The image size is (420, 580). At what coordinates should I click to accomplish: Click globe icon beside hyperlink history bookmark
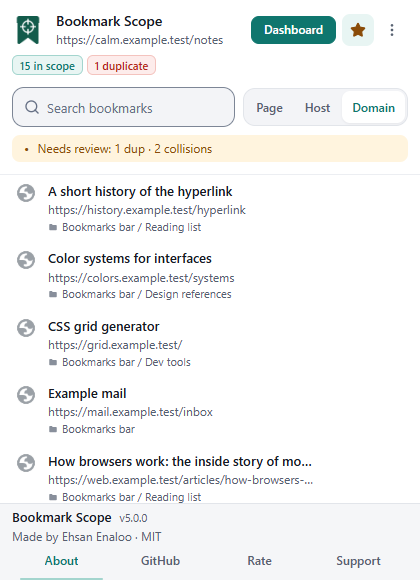pos(26,193)
